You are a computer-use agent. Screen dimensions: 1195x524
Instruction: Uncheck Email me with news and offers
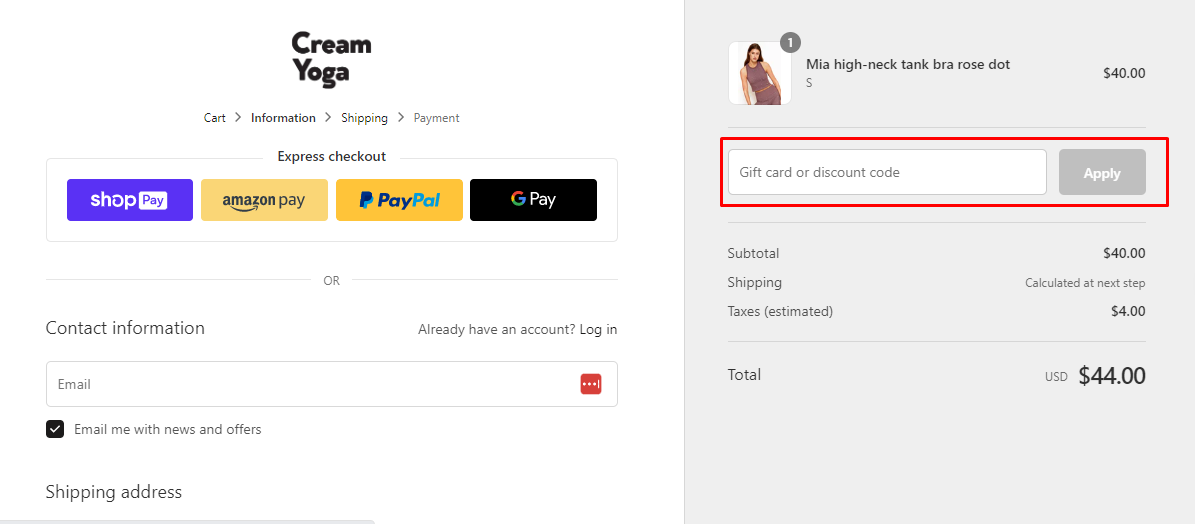[55, 429]
